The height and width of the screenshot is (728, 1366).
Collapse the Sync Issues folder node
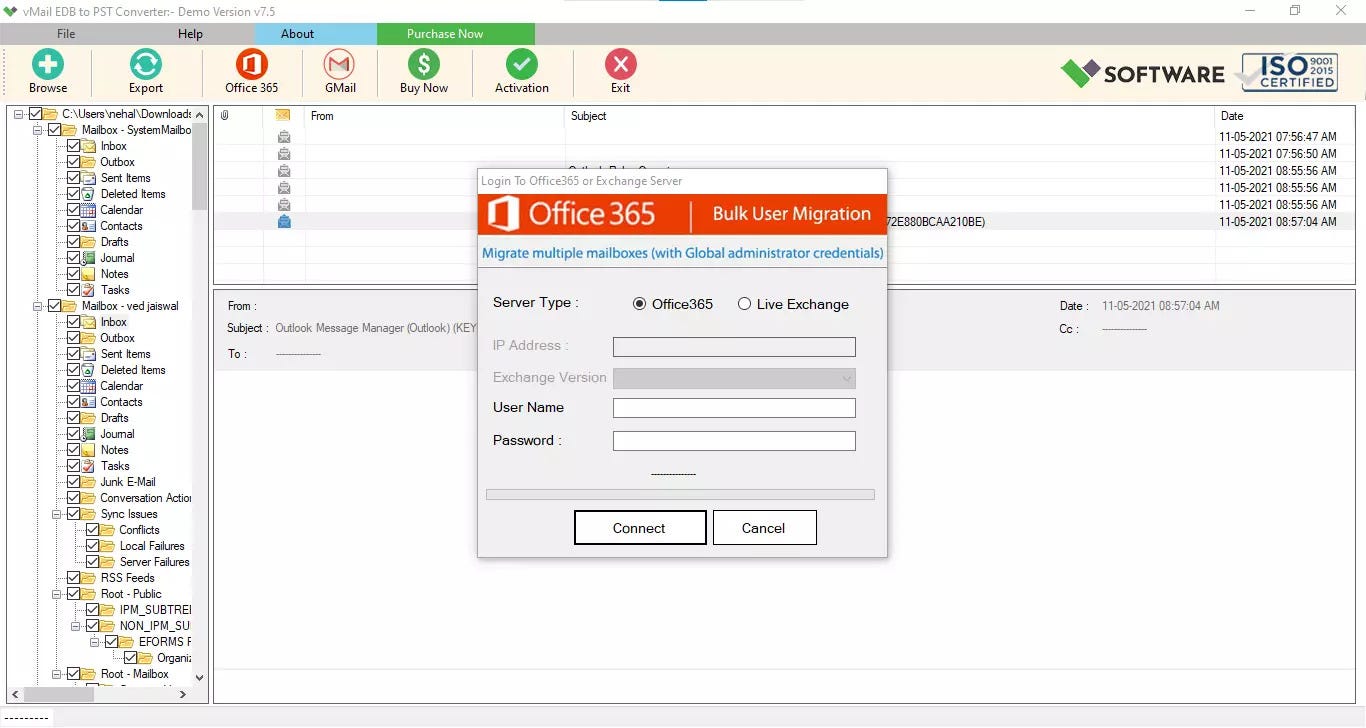coord(57,514)
